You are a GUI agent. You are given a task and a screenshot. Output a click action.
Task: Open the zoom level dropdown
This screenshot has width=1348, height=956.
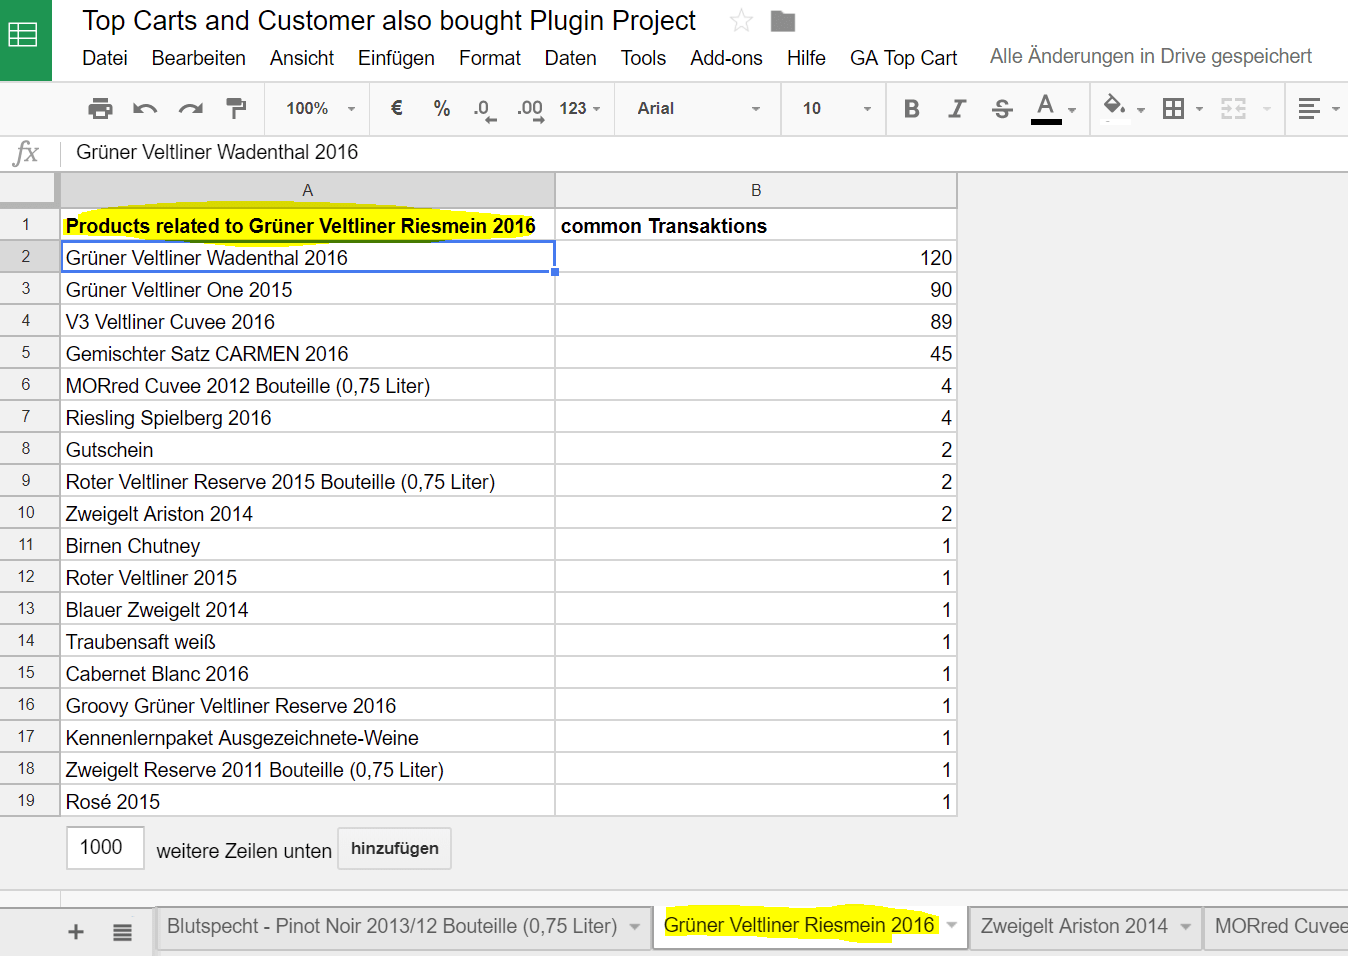pyautogui.click(x=320, y=108)
